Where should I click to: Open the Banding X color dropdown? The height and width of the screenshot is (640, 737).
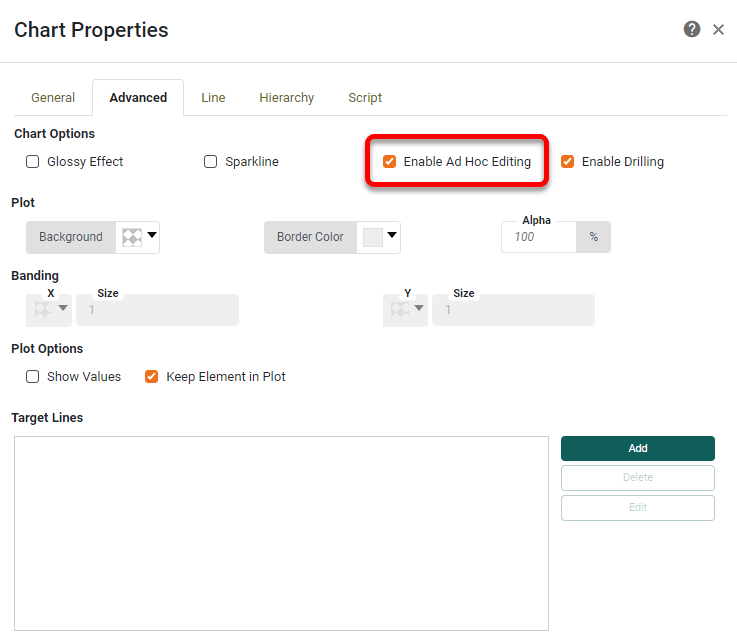pyautogui.click(x=64, y=310)
